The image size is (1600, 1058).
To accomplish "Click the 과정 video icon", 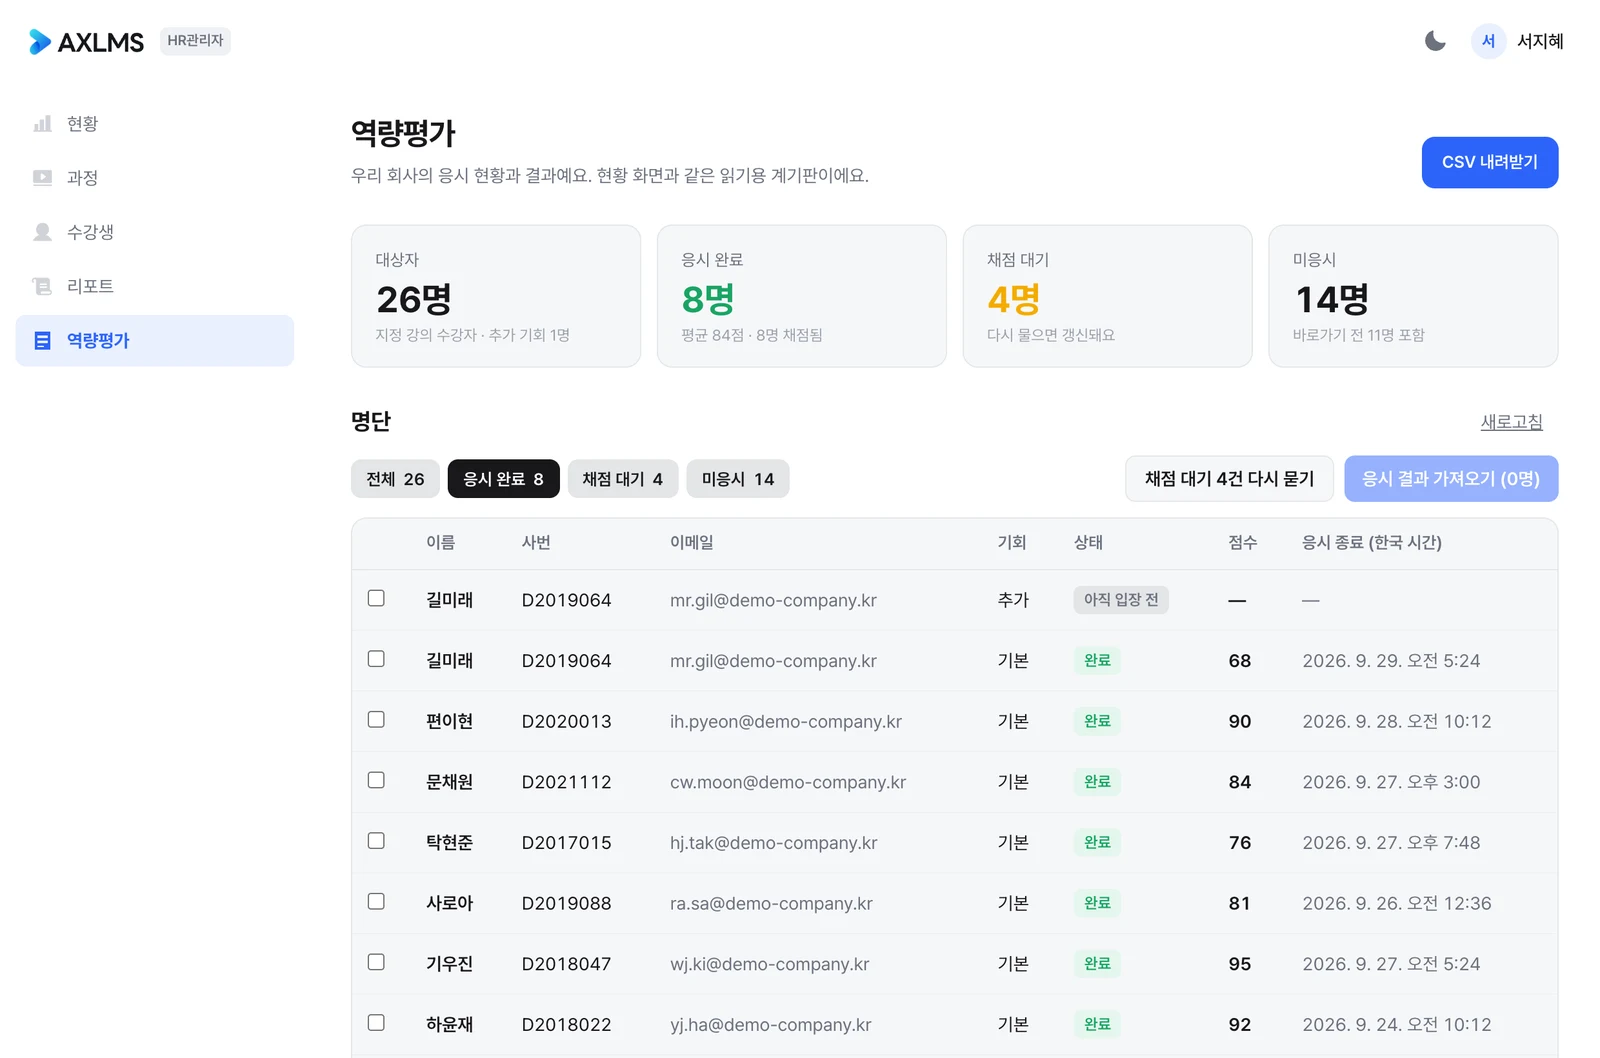I will click(42, 178).
